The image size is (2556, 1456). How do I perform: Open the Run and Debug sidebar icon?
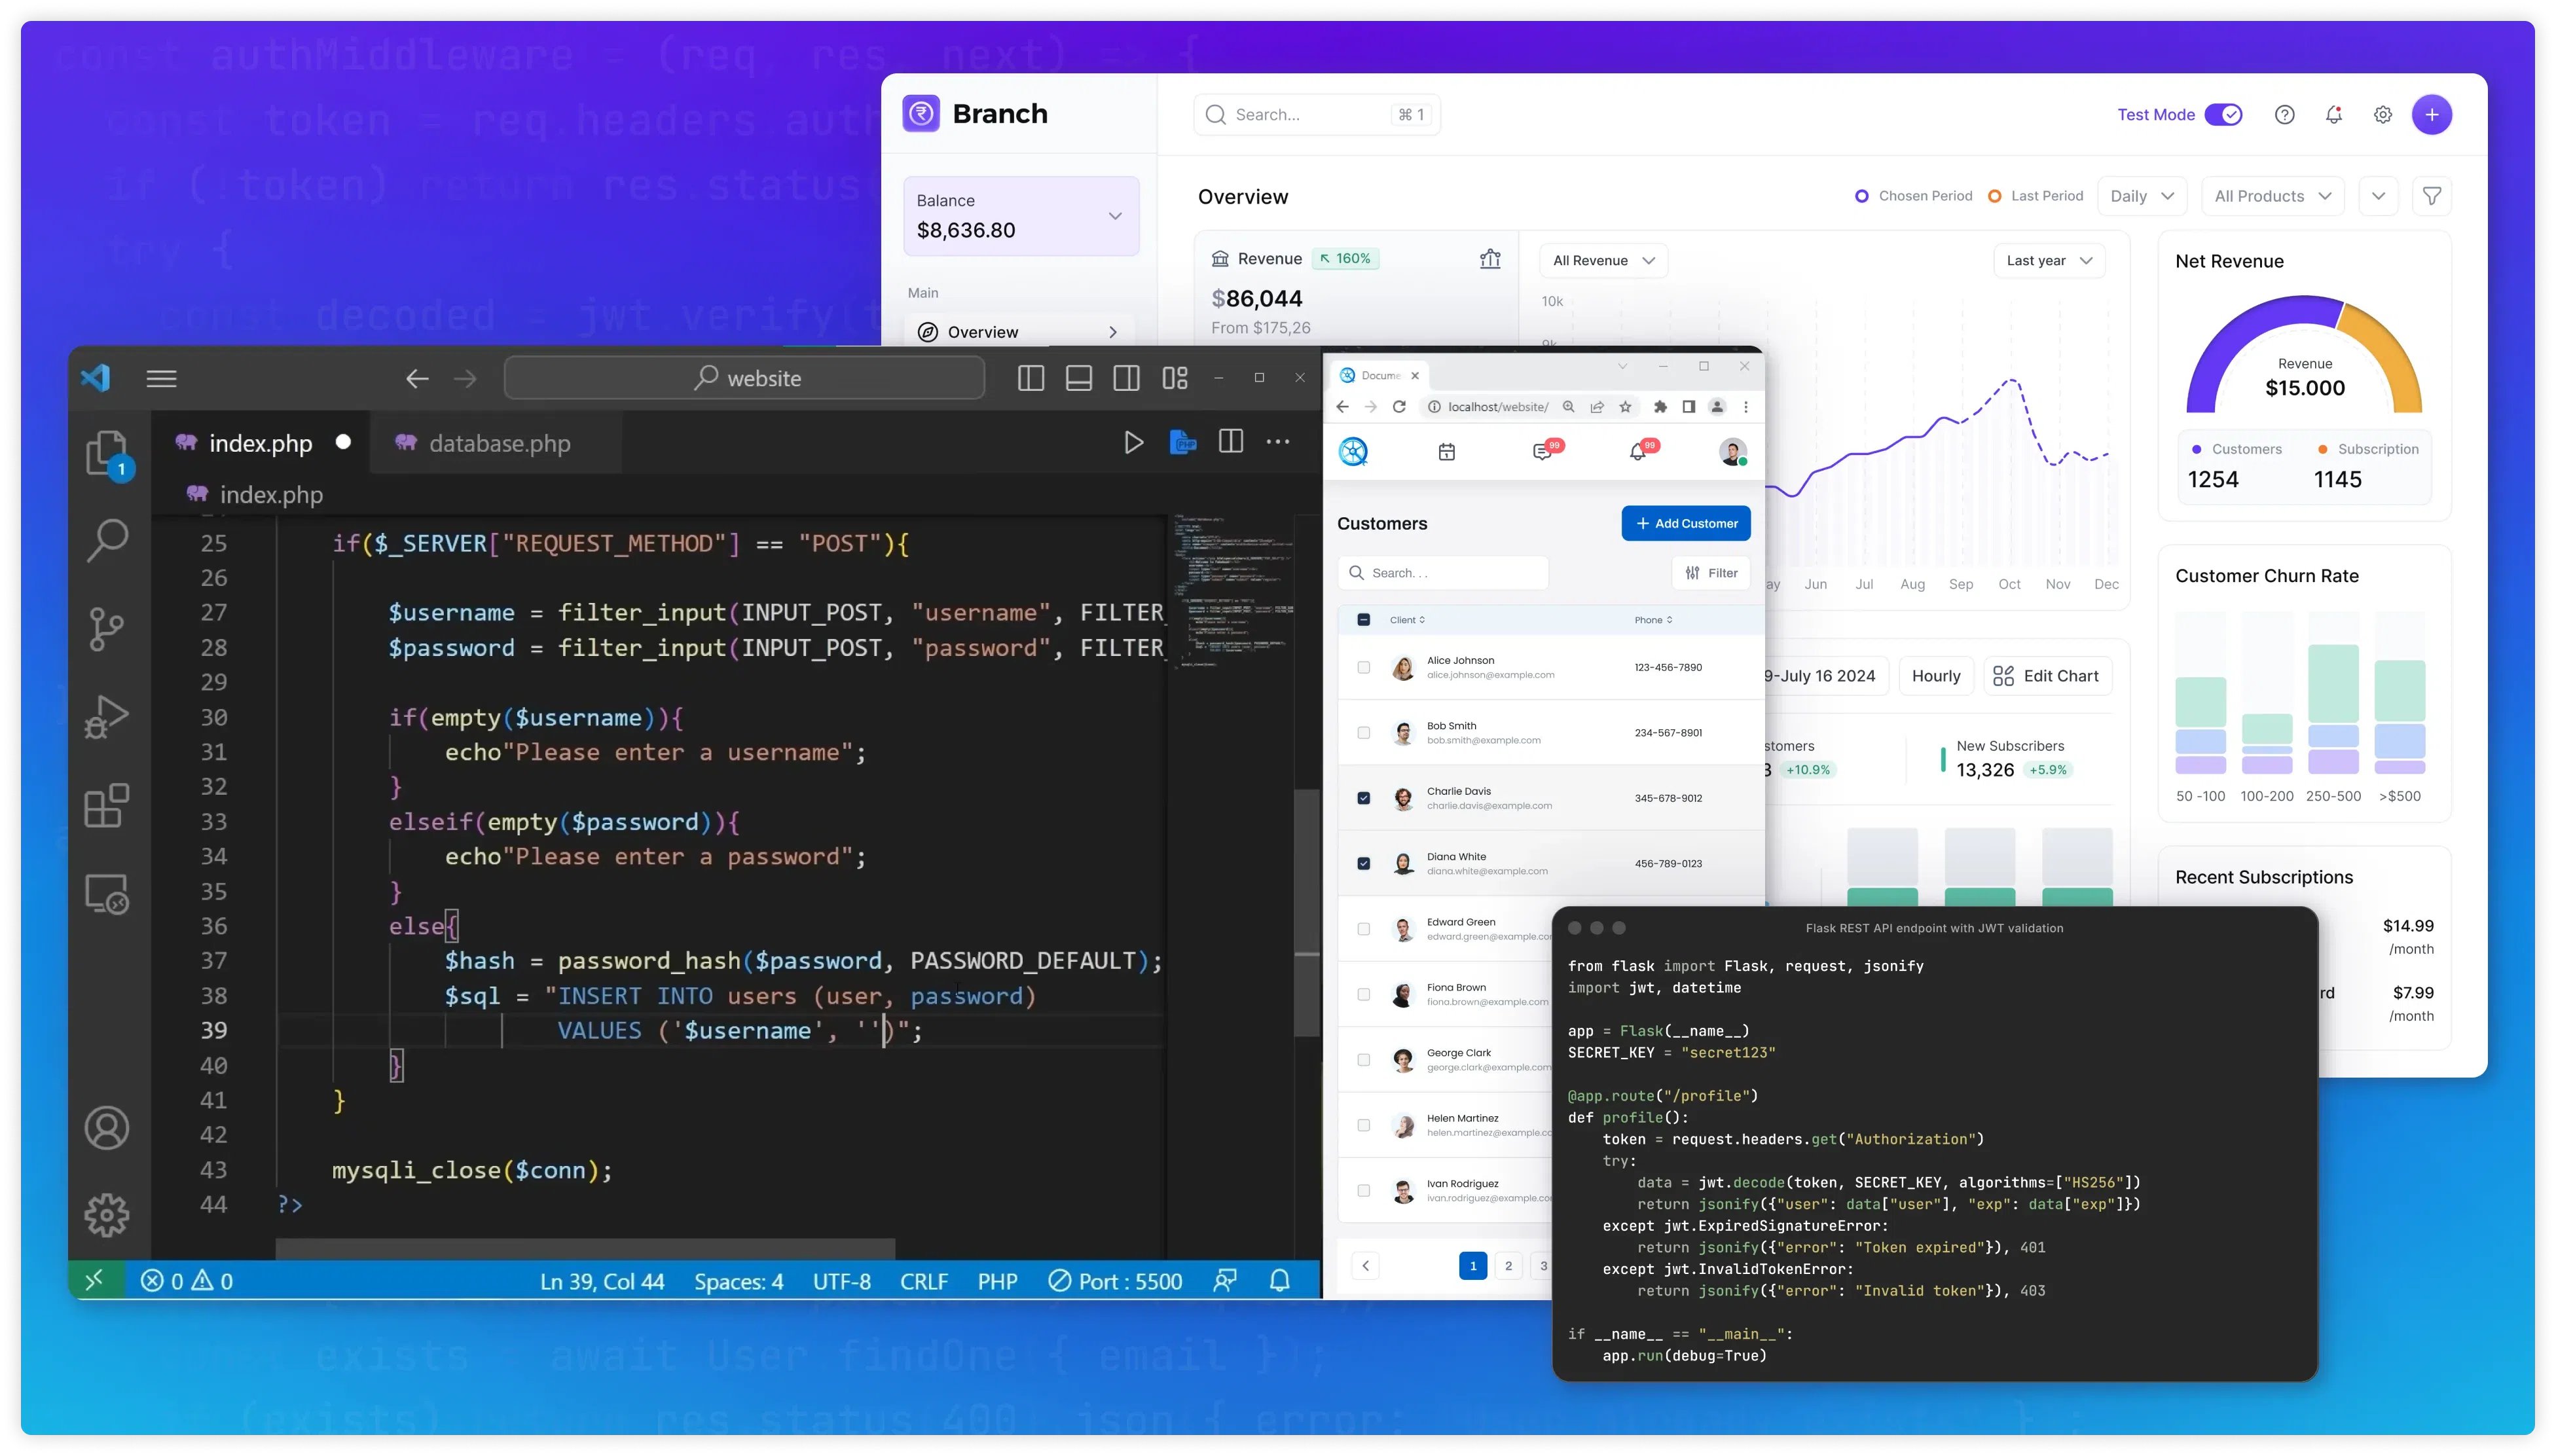click(x=106, y=717)
